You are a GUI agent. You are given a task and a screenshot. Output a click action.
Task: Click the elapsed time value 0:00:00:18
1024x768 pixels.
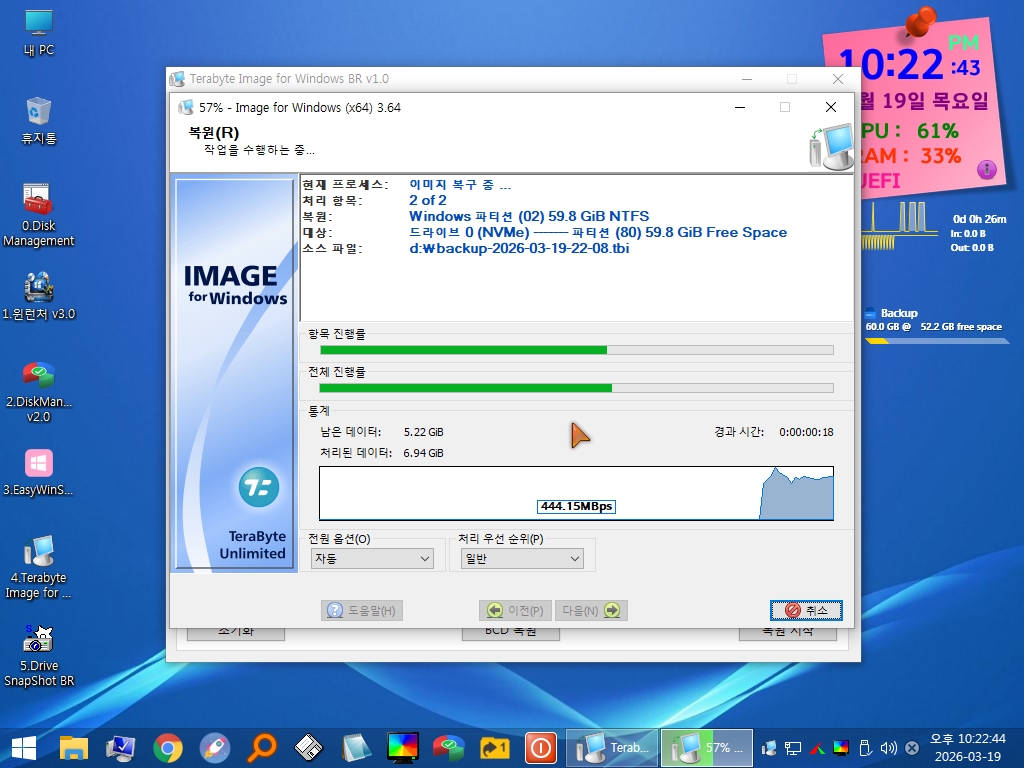(x=806, y=432)
